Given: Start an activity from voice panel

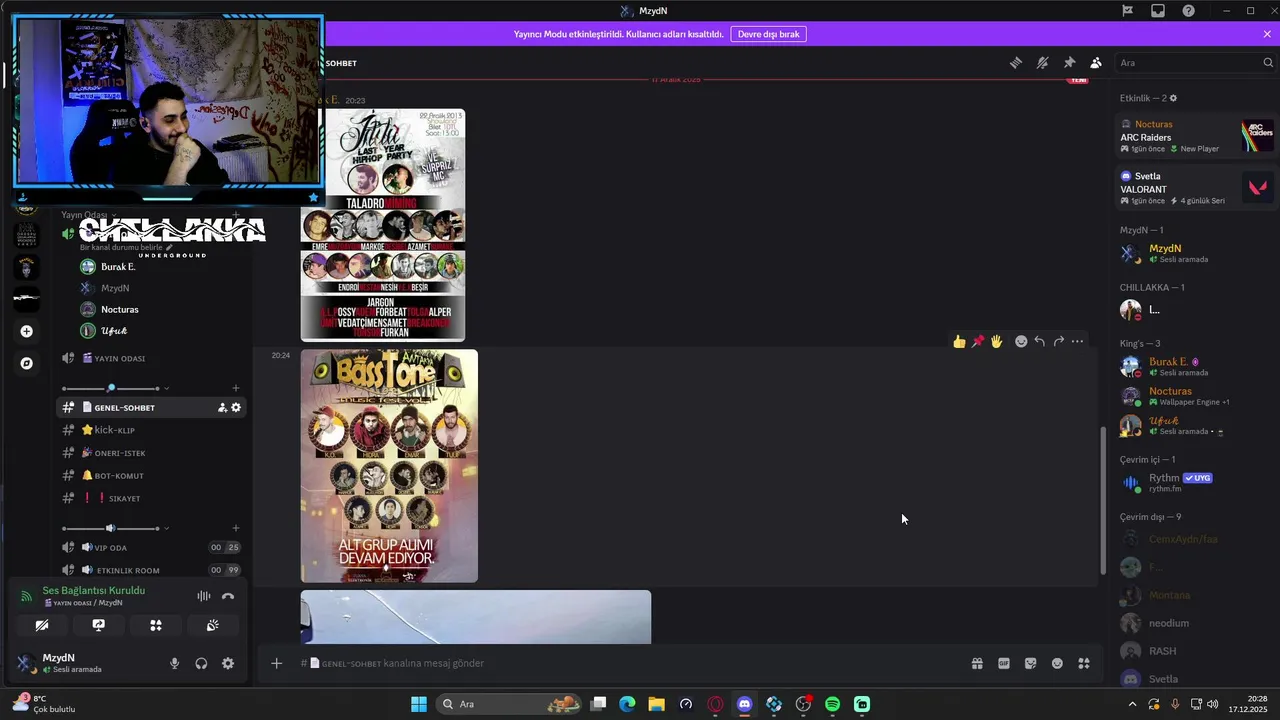Looking at the screenshot, I should (156, 625).
